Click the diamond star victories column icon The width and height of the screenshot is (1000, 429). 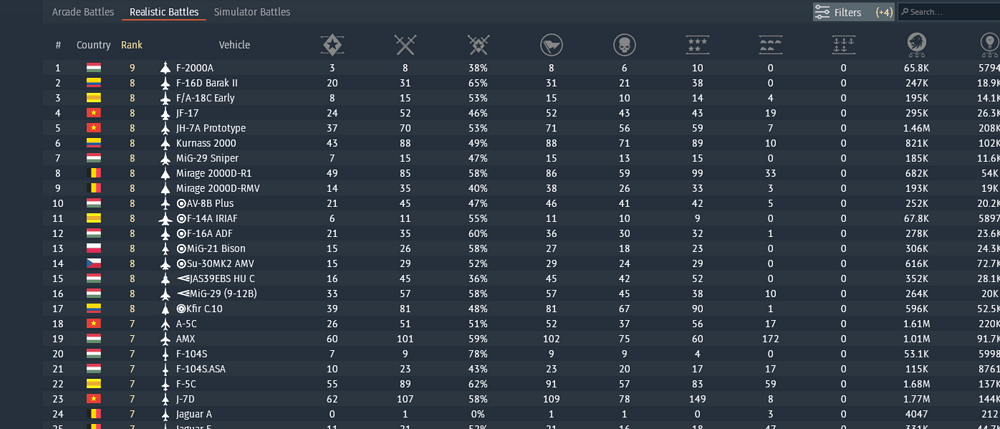332,44
